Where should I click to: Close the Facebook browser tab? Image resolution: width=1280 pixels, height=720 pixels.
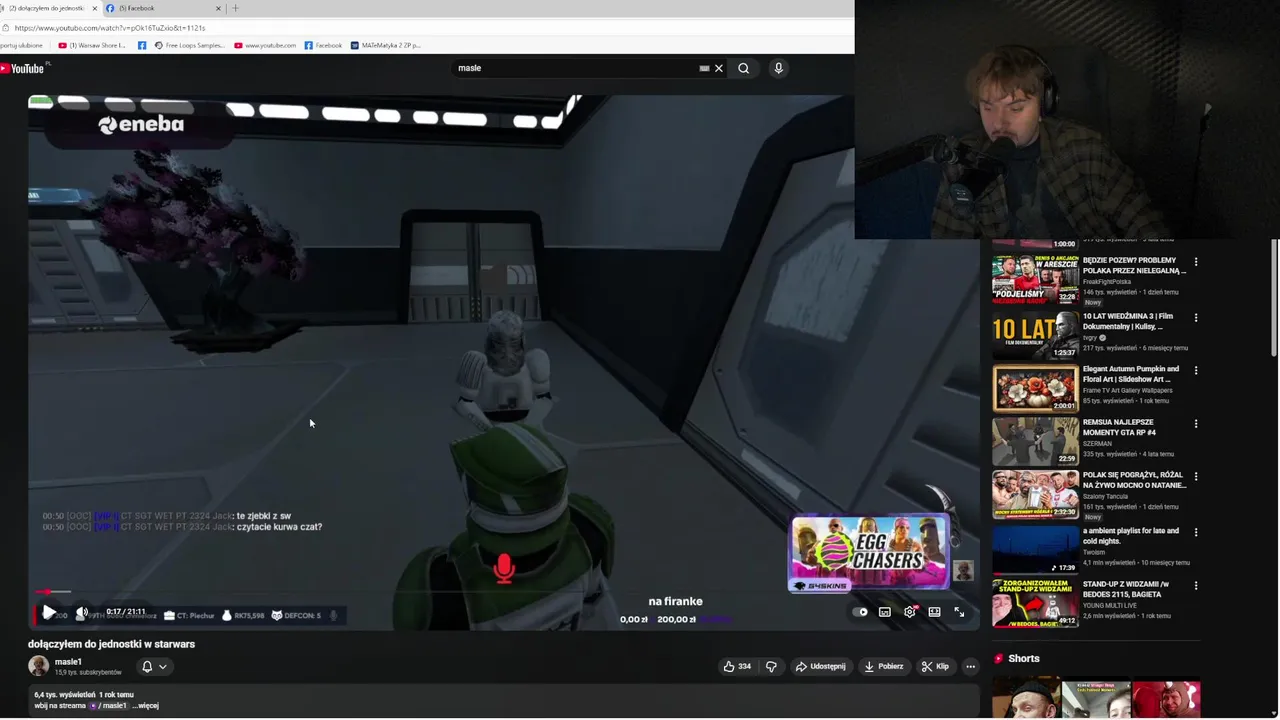pos(218,8)
